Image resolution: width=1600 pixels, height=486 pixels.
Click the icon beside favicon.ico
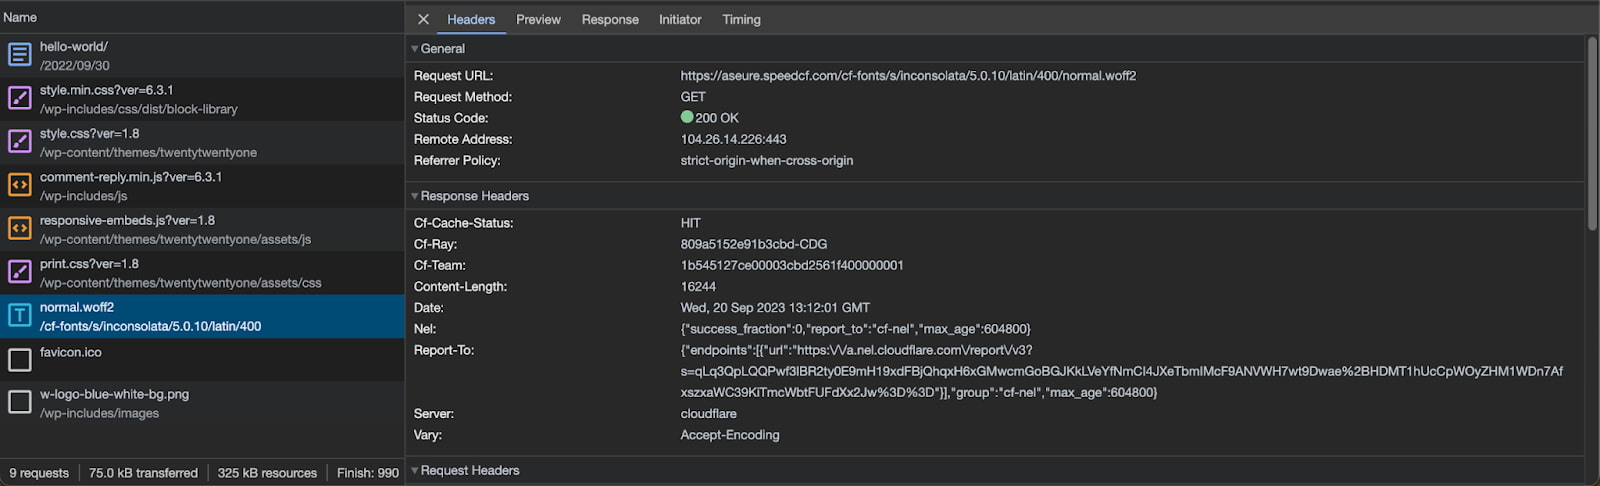[x=20, y=360]
